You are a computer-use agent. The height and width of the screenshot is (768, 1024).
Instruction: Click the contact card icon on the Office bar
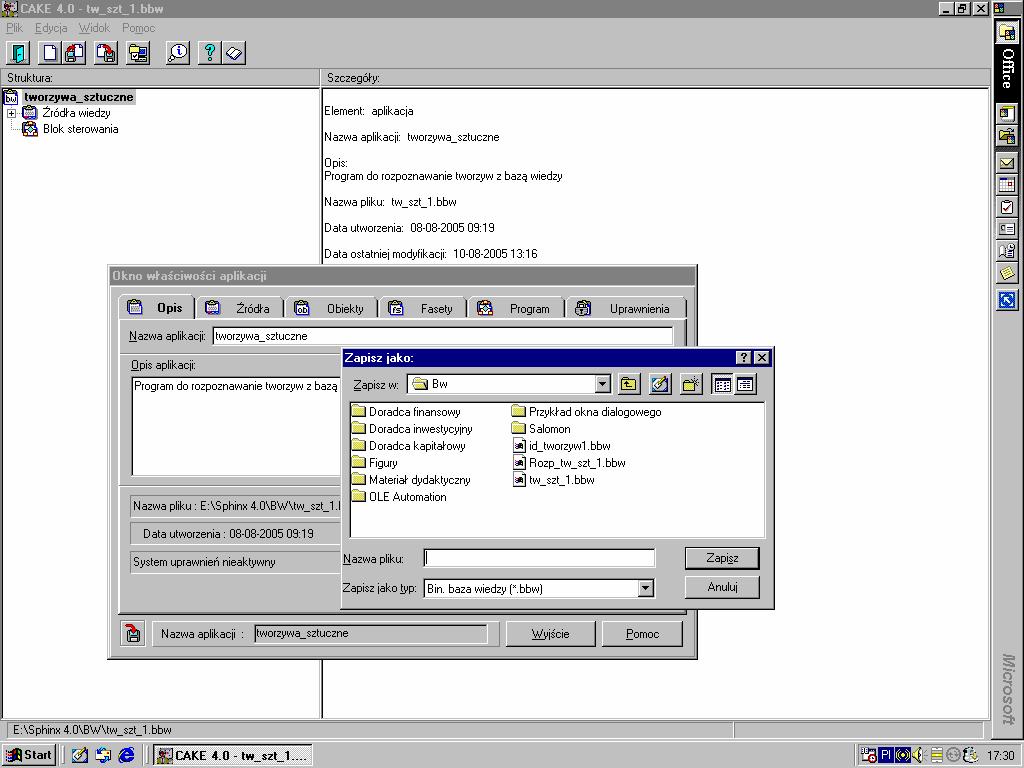click(x=1006, y=229)
